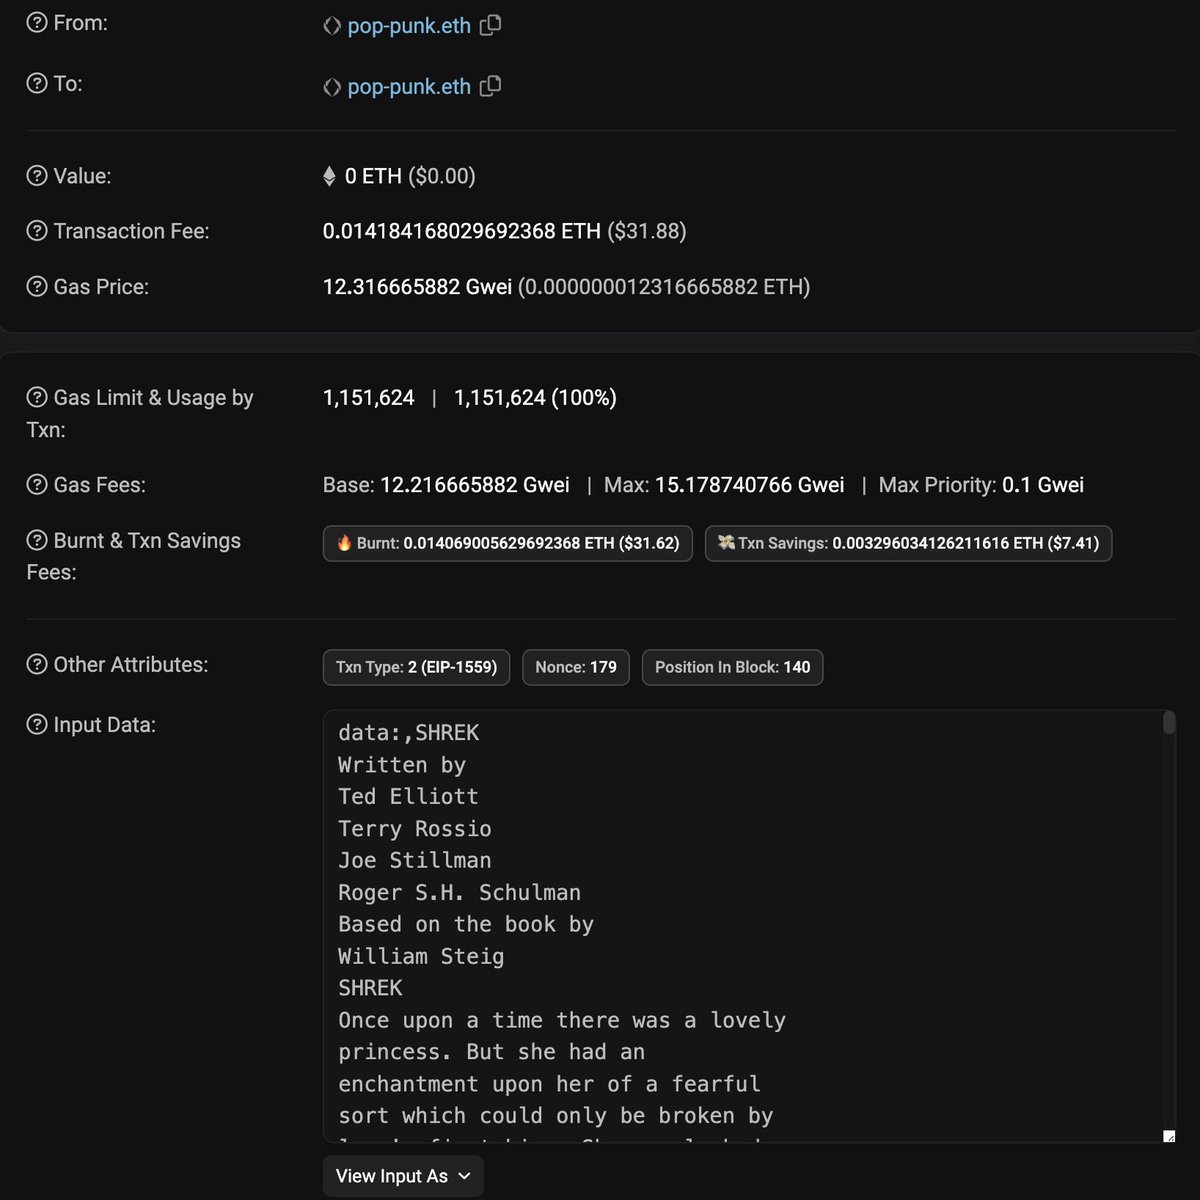
Task: Copy the From address pop-punk.eth
Action: click(490, 25)
